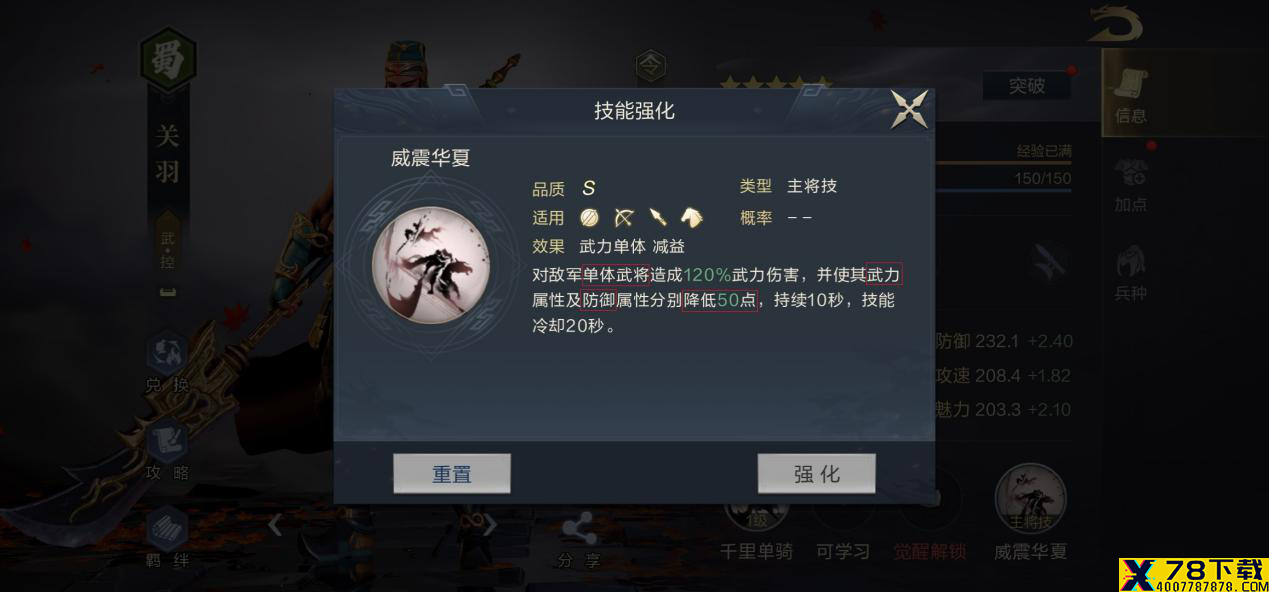
Task: Click the 强化 button
Action: click(x=816, y=474)
